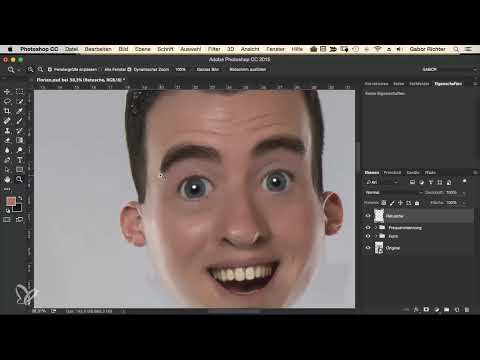Select the History Brush tool
480x360 pixels.
coord(19,130)
